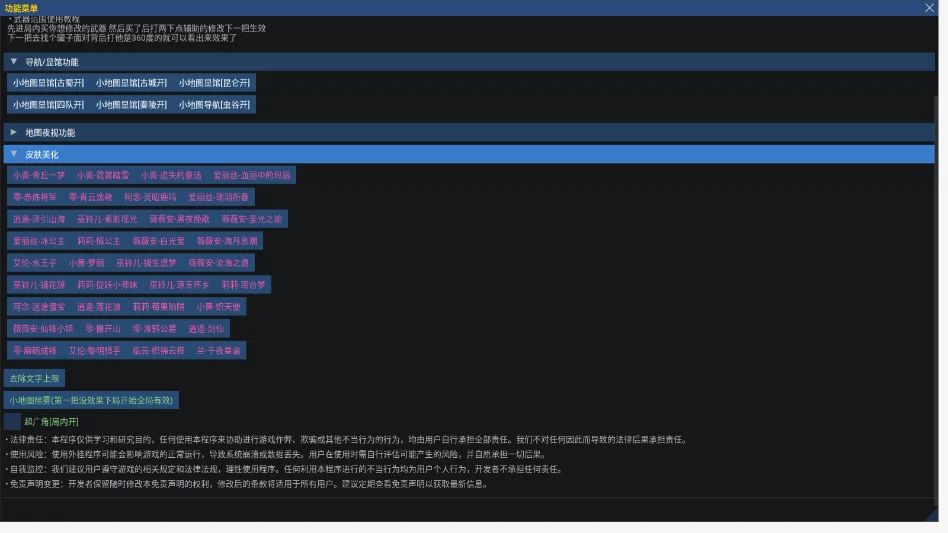Image resolution: width=948 pixels, height=533 pixels.
Task: Turn on 小地图显馆[昆仑开]
Action: (x=214, y=83)
